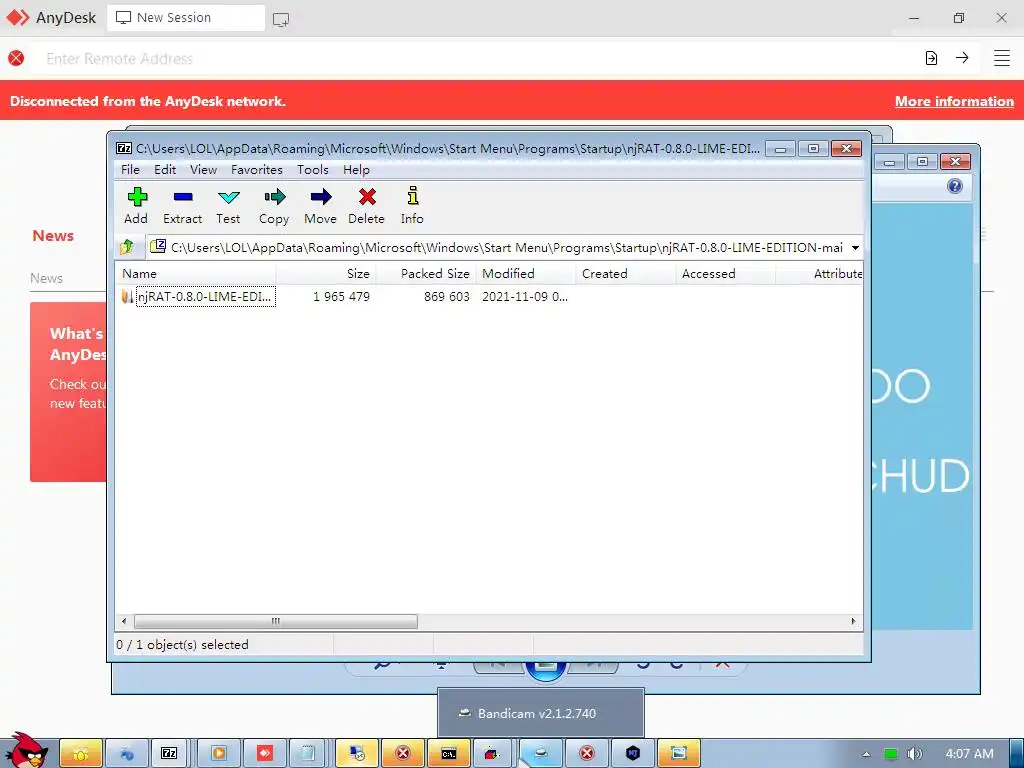Sort by Packed Size column

point(426,274)
